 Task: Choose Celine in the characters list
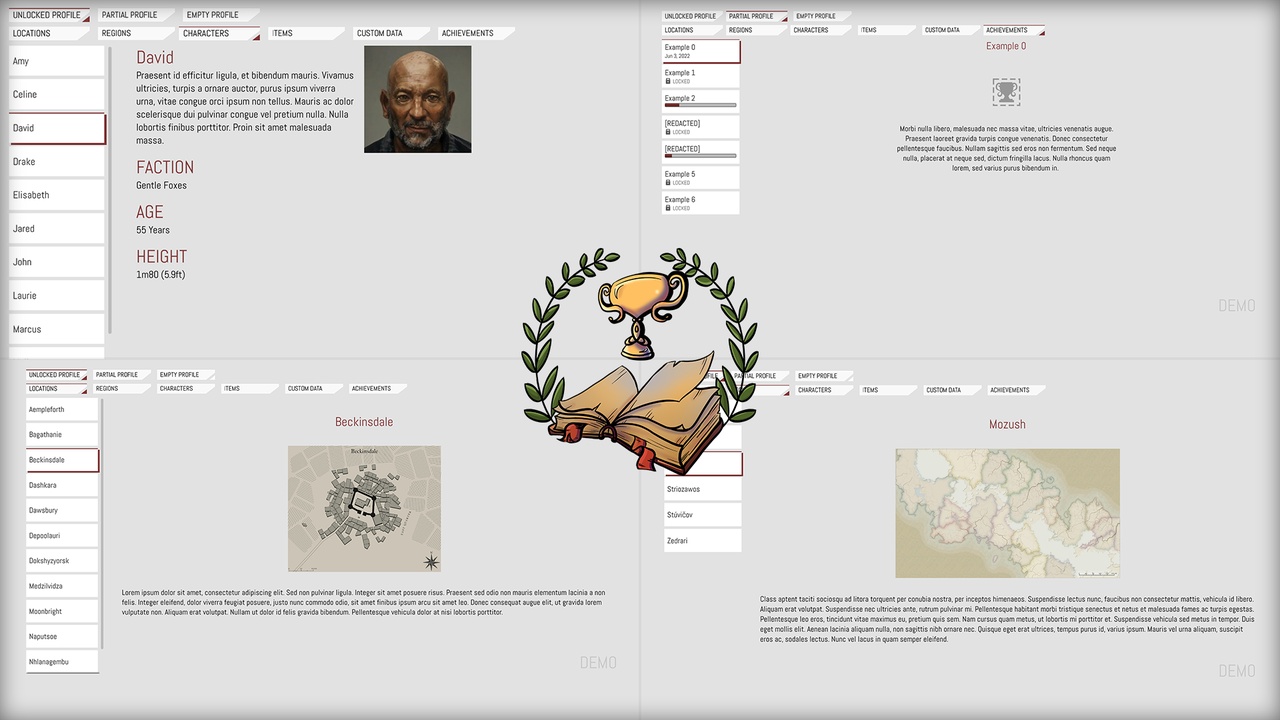pyautogui.click(x=57, y=94)
